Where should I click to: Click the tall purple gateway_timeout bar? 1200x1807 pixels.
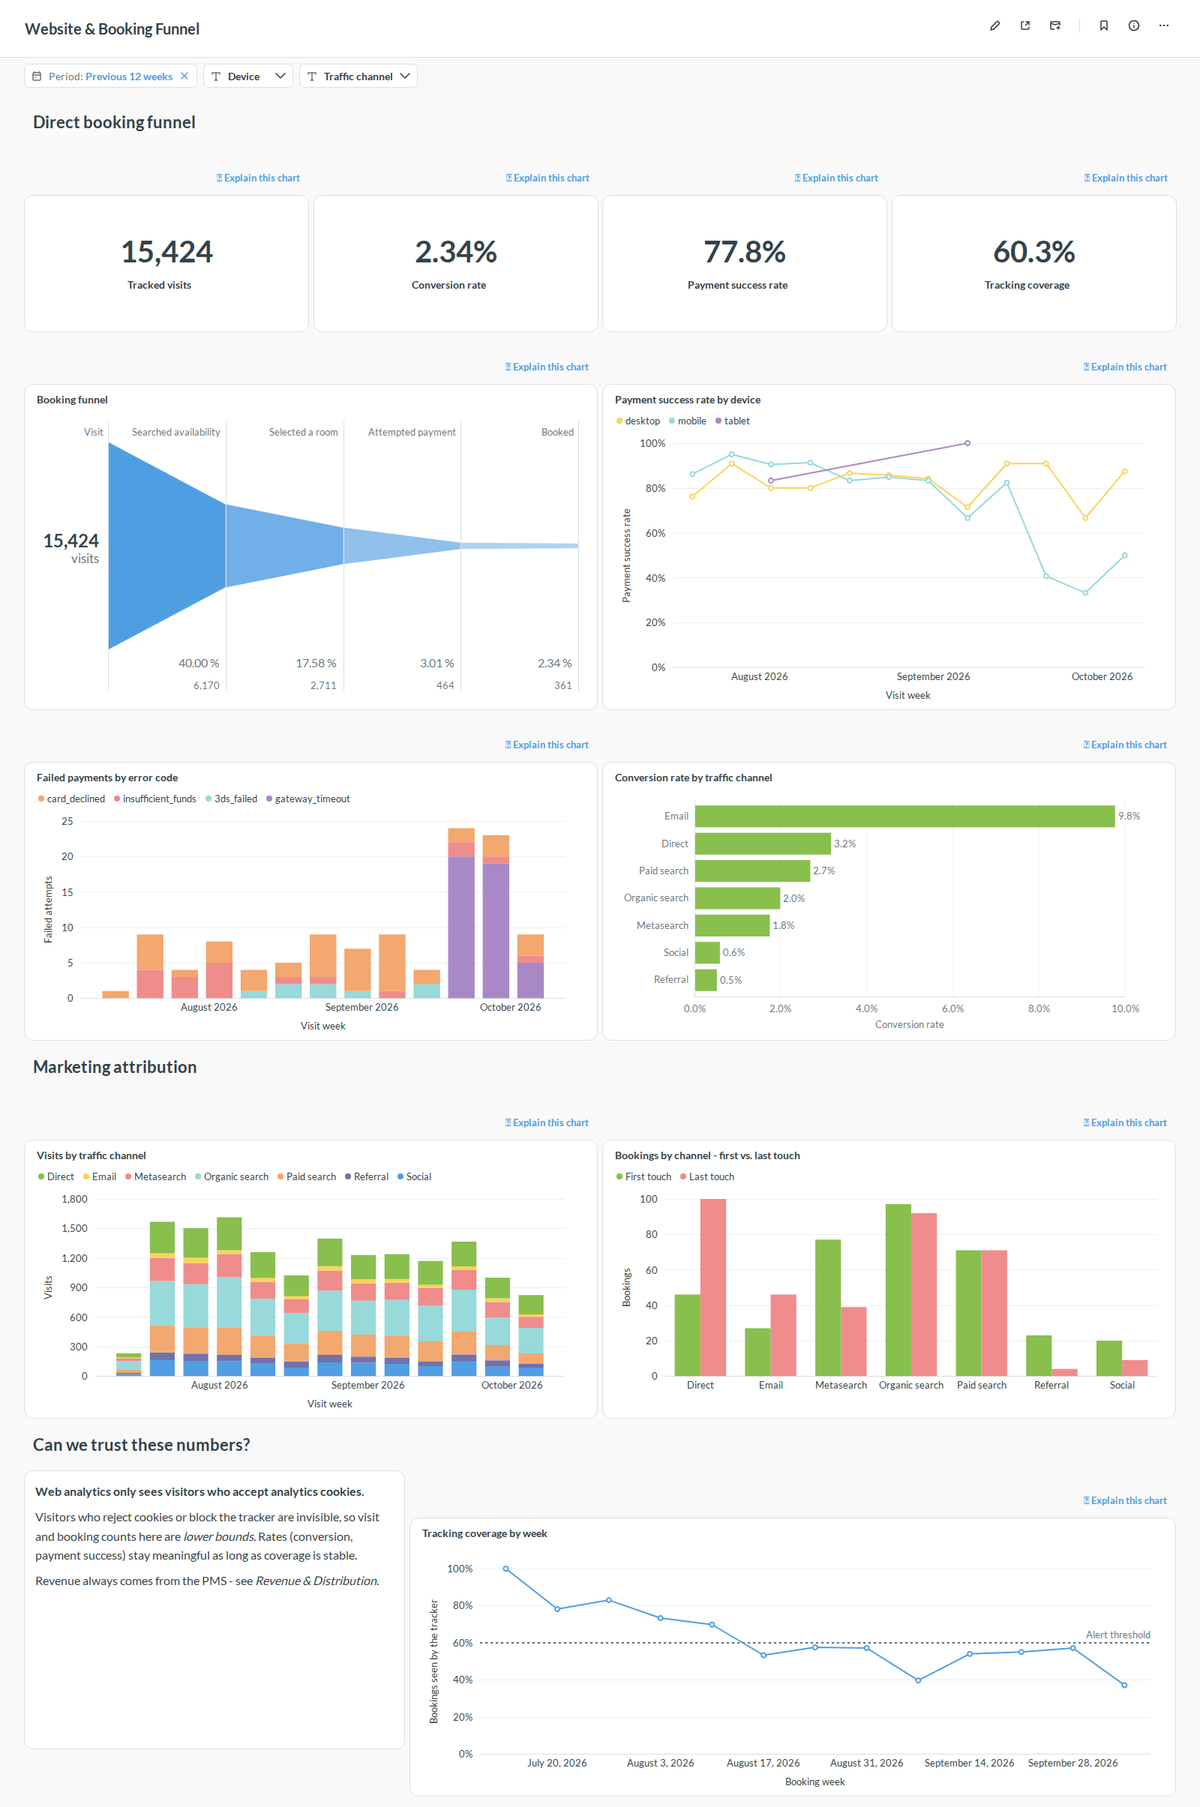461,927
